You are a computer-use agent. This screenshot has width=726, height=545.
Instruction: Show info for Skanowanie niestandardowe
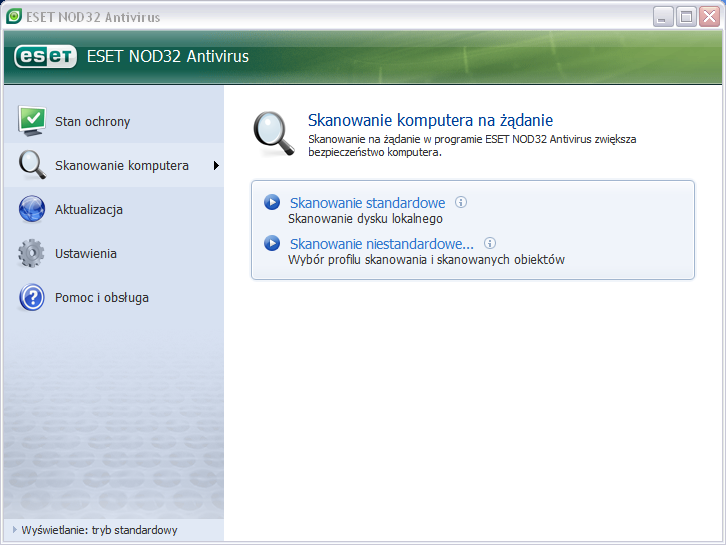(489, 243)
